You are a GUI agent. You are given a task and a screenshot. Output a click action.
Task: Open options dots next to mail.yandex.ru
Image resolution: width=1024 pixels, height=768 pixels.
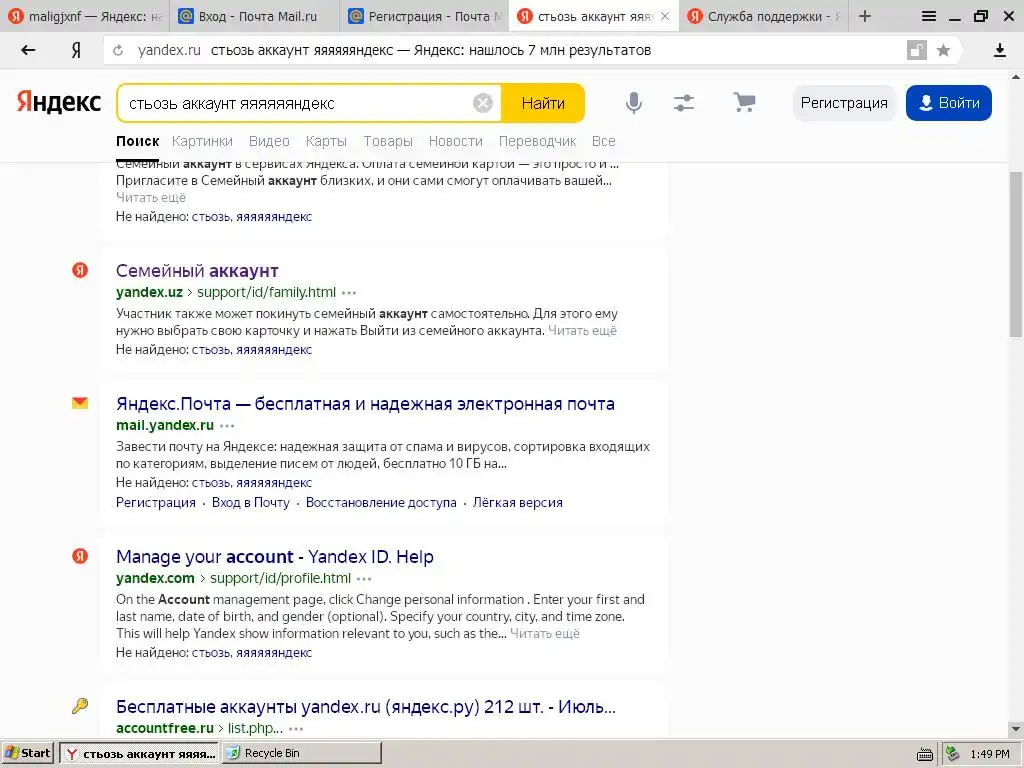coord(227,426)
